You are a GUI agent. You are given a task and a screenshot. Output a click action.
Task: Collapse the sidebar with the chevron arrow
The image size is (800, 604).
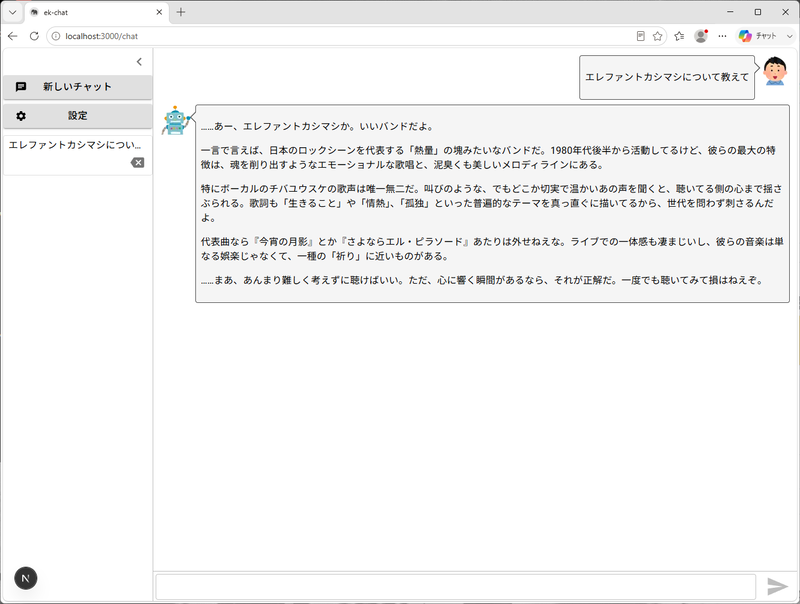click(139, 62)
